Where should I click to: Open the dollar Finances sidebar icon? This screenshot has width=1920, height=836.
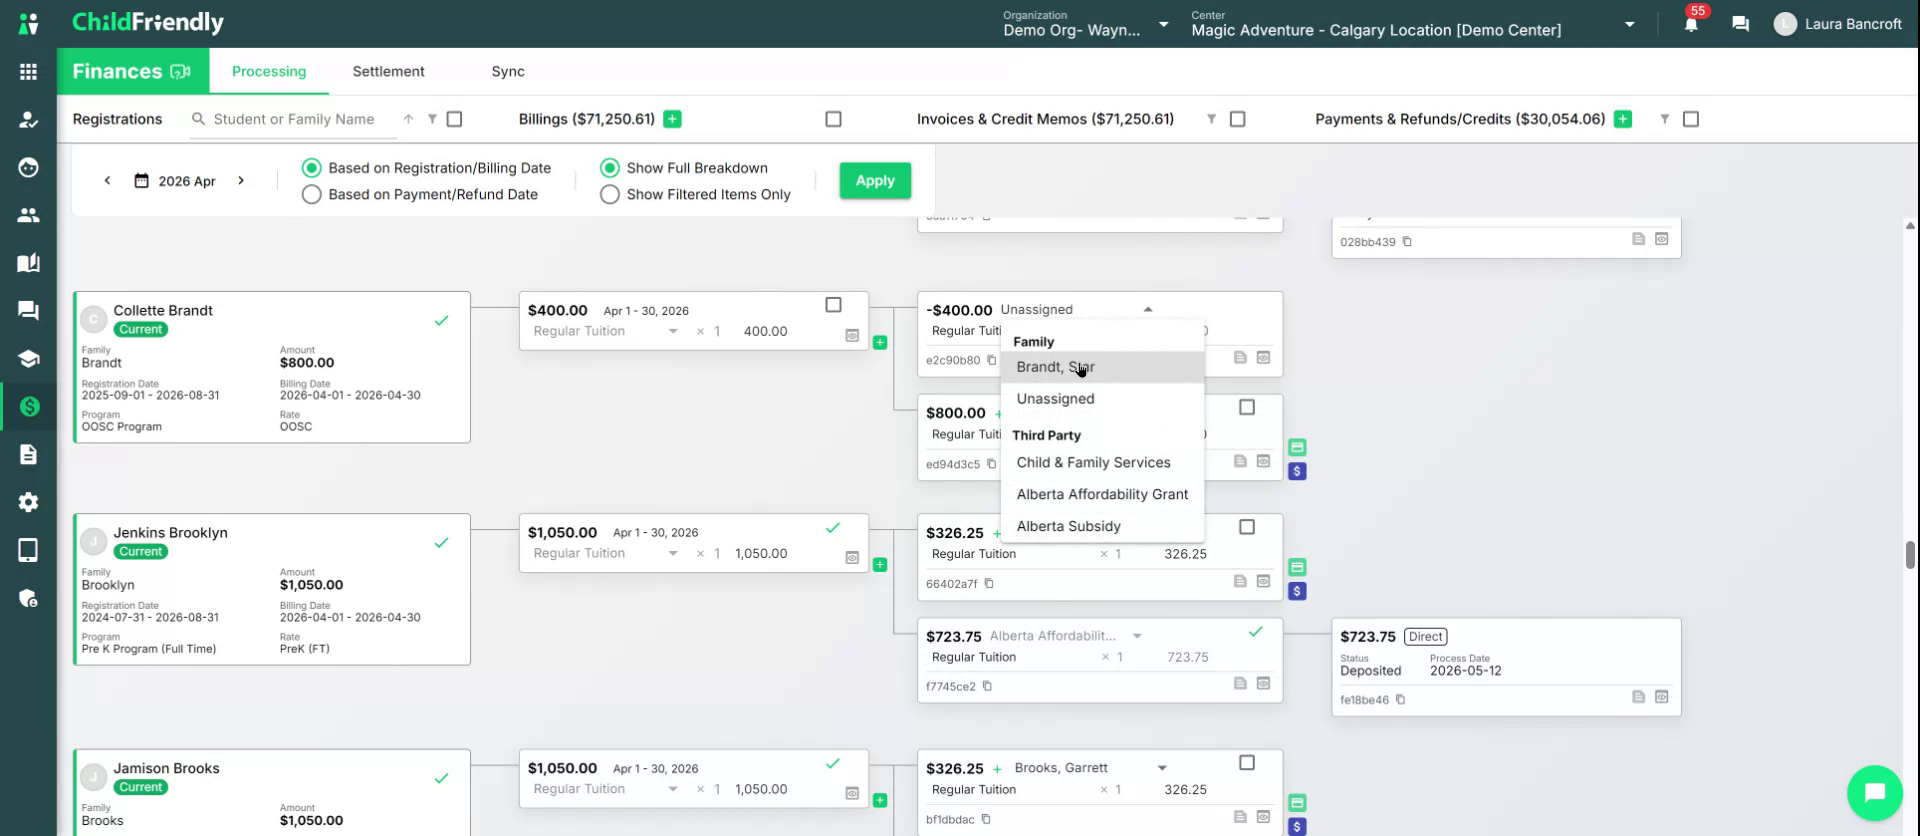click(x=28, y=406)
